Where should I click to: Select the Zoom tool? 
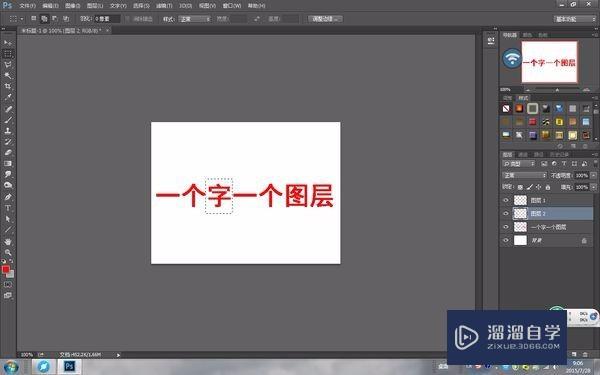point(8,253)
